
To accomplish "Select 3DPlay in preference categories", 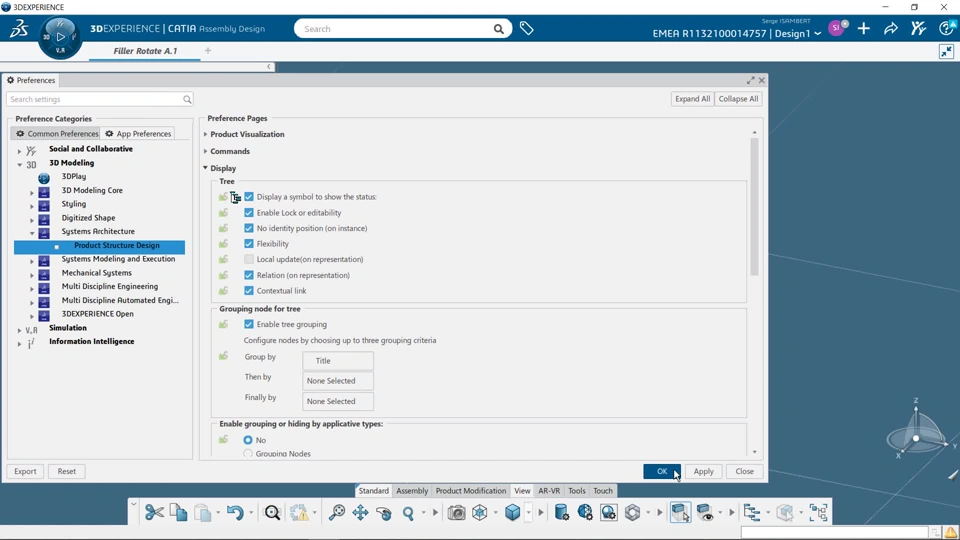I will click(x=73, y=176).
